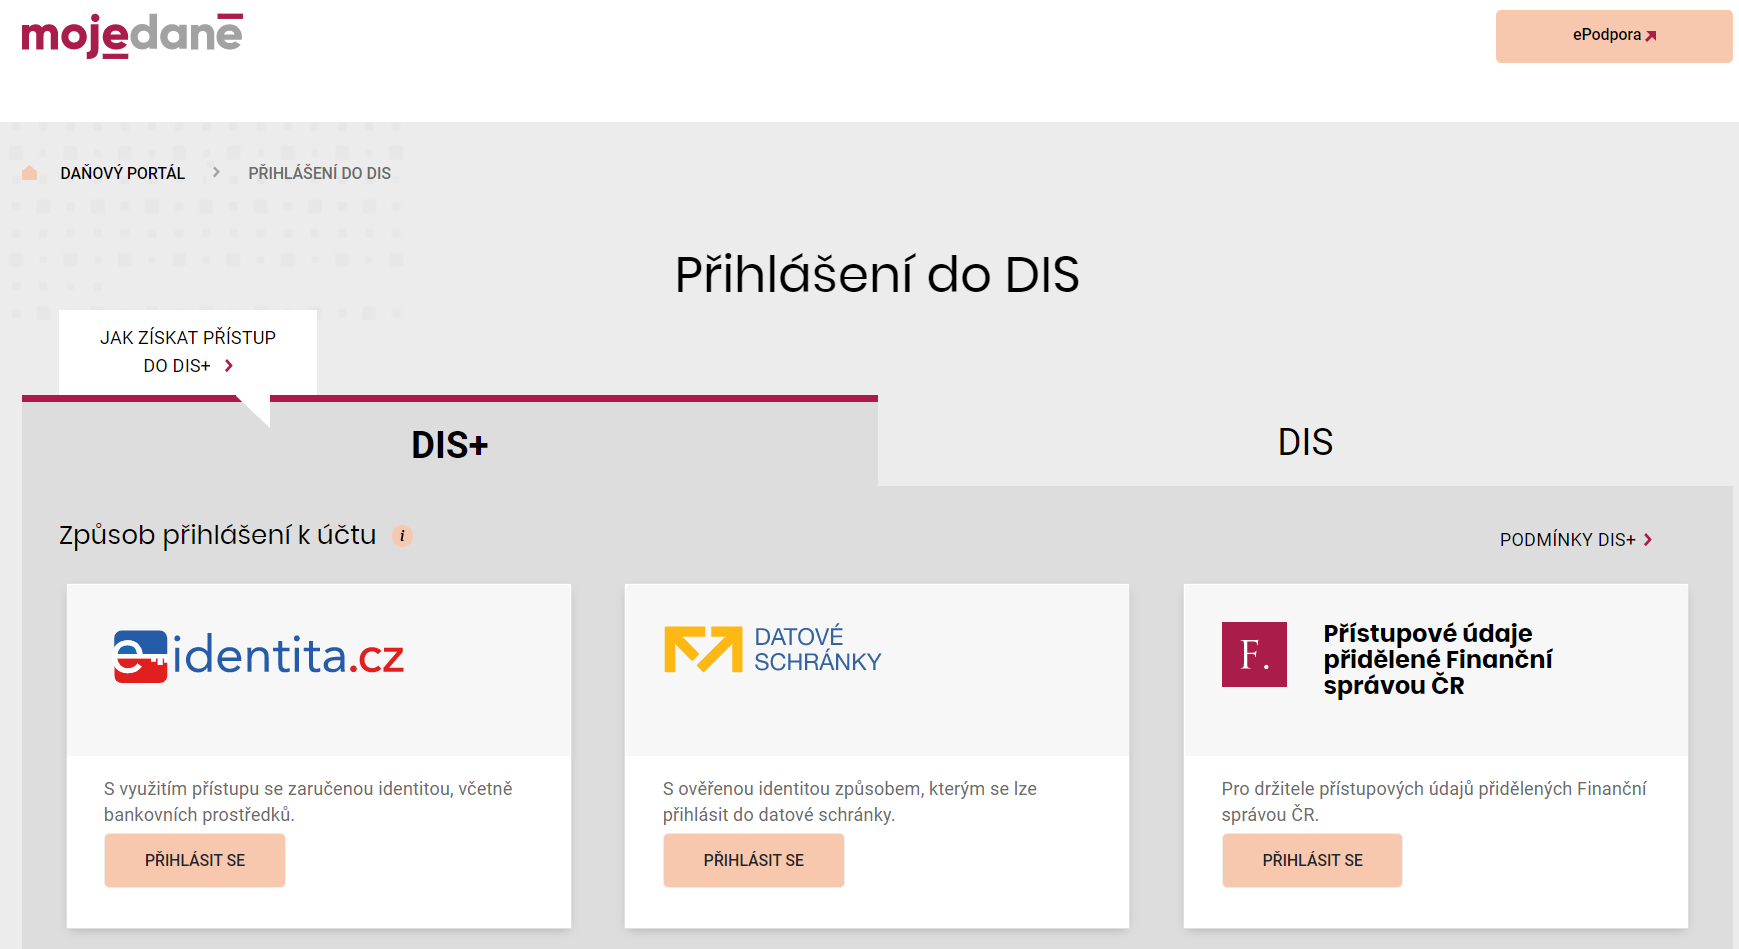Go to DAŇOVÝ PORTÁL breadcrumb link
The width and height of the screenshot is (1739, 949).
click(x=123, y=173)
